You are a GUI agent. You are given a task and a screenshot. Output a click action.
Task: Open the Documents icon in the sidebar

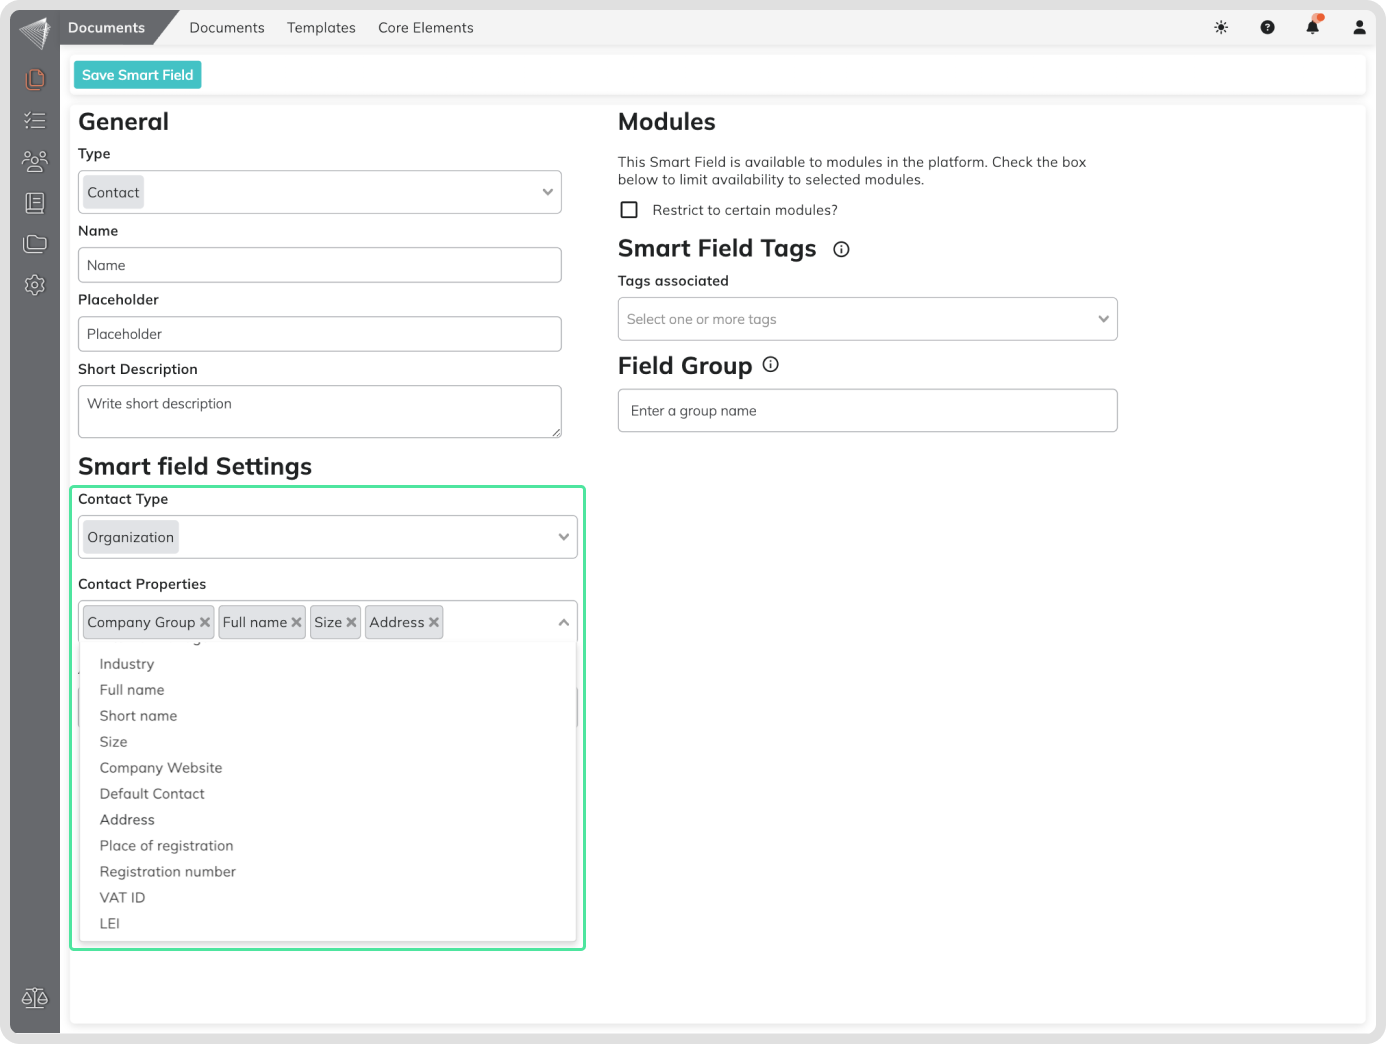[35, 79]
